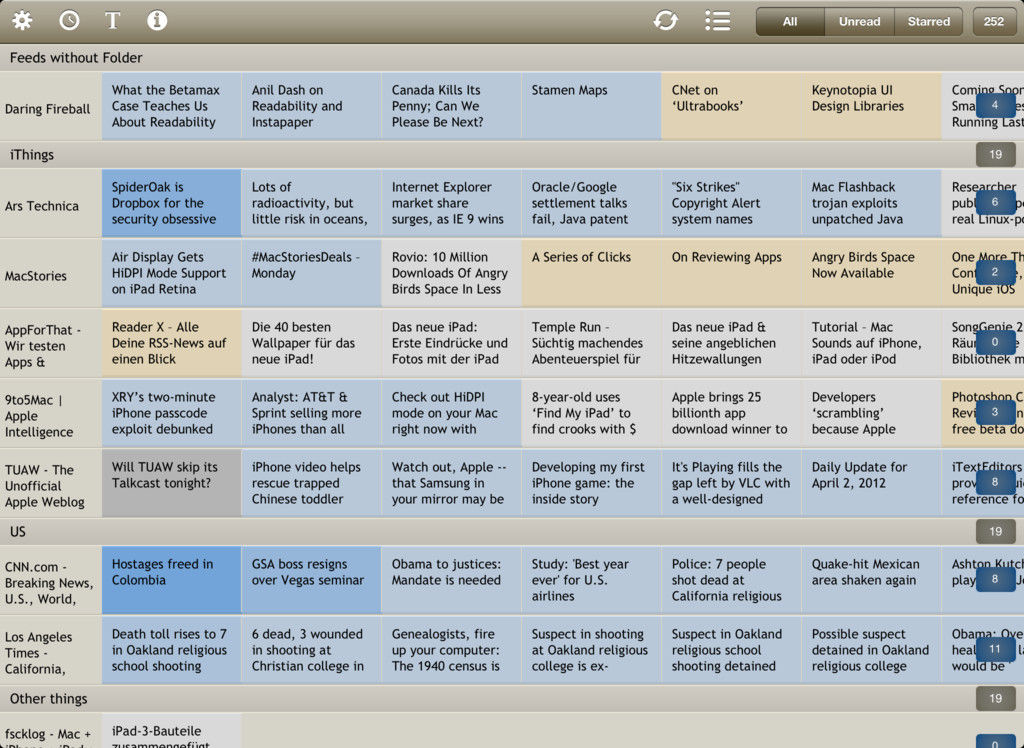Screen dimensions: 1024x748
Task: Open "Die 40 besten Wallpaper" article
Action: tap(311, 343)
